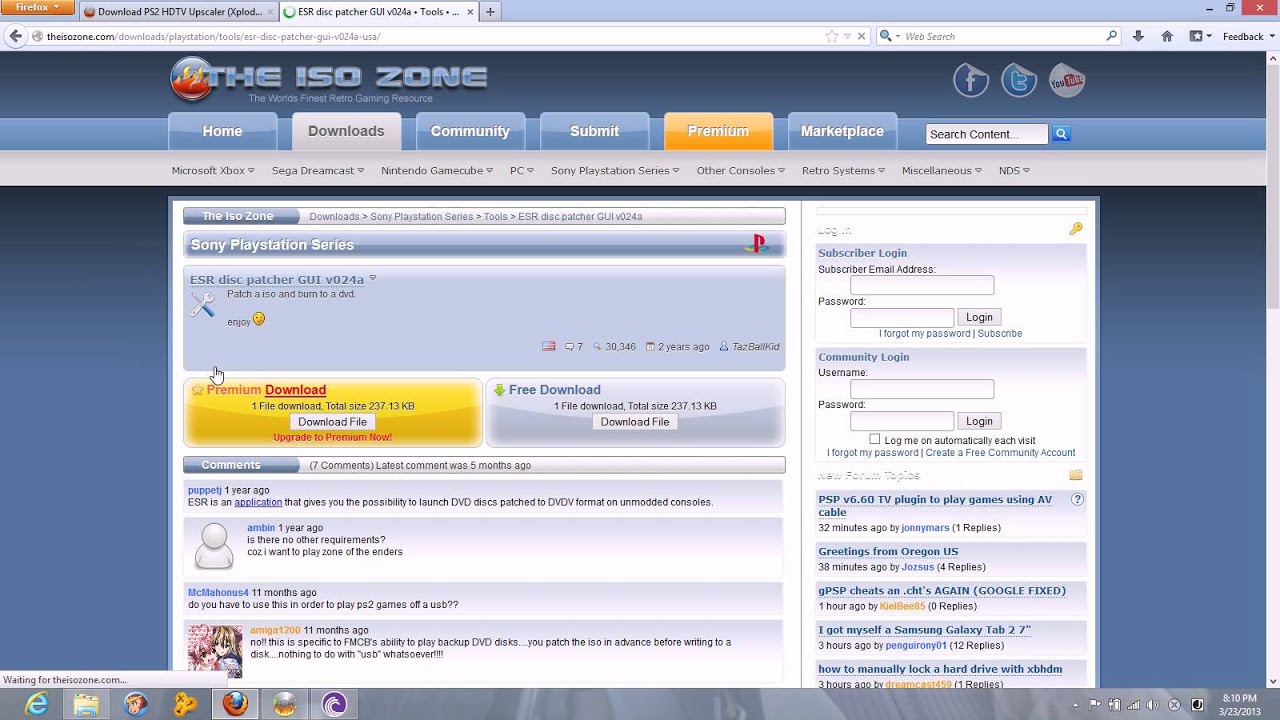Open Greetings from Oregon US topic
The image size is (1280, 720).
888,551
